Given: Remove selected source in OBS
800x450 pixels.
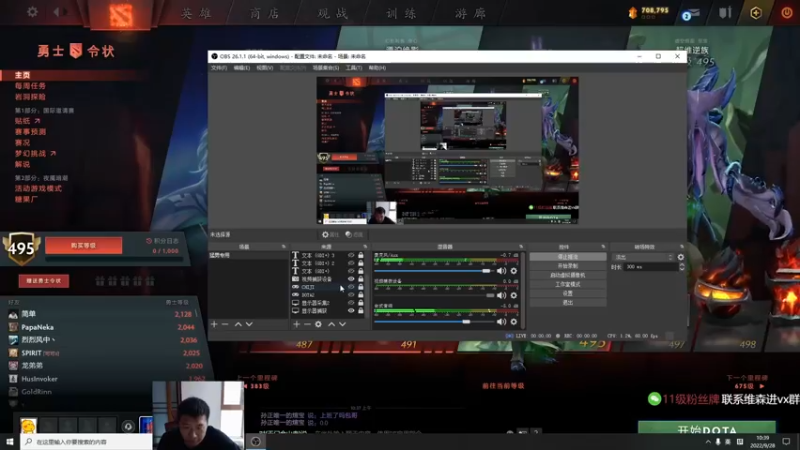Looking at the screenshot, I should (x=307, y=324).
